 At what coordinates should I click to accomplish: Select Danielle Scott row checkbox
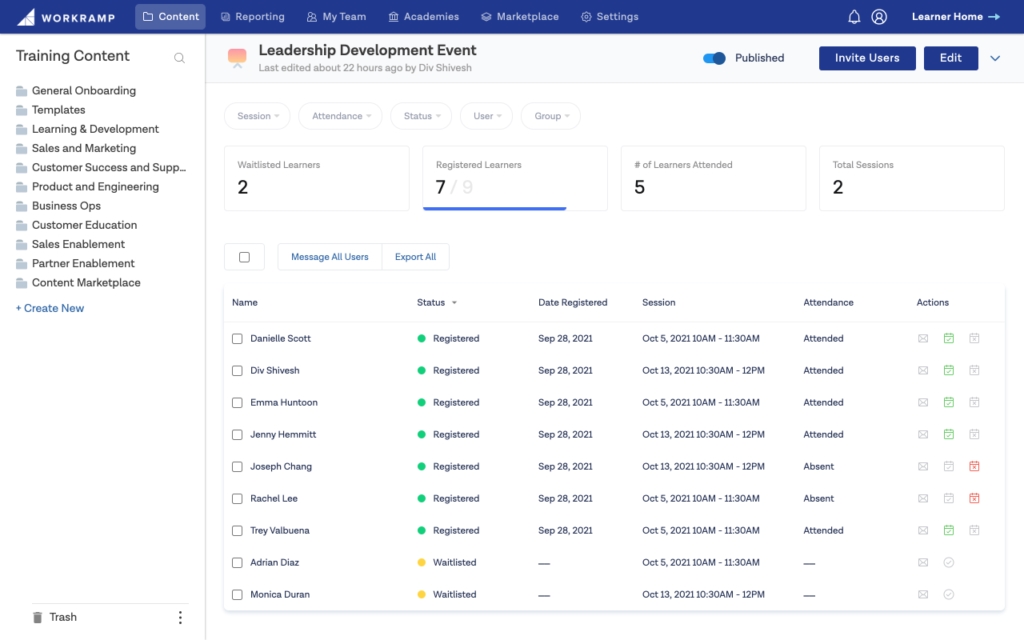(x=237, y=339)
